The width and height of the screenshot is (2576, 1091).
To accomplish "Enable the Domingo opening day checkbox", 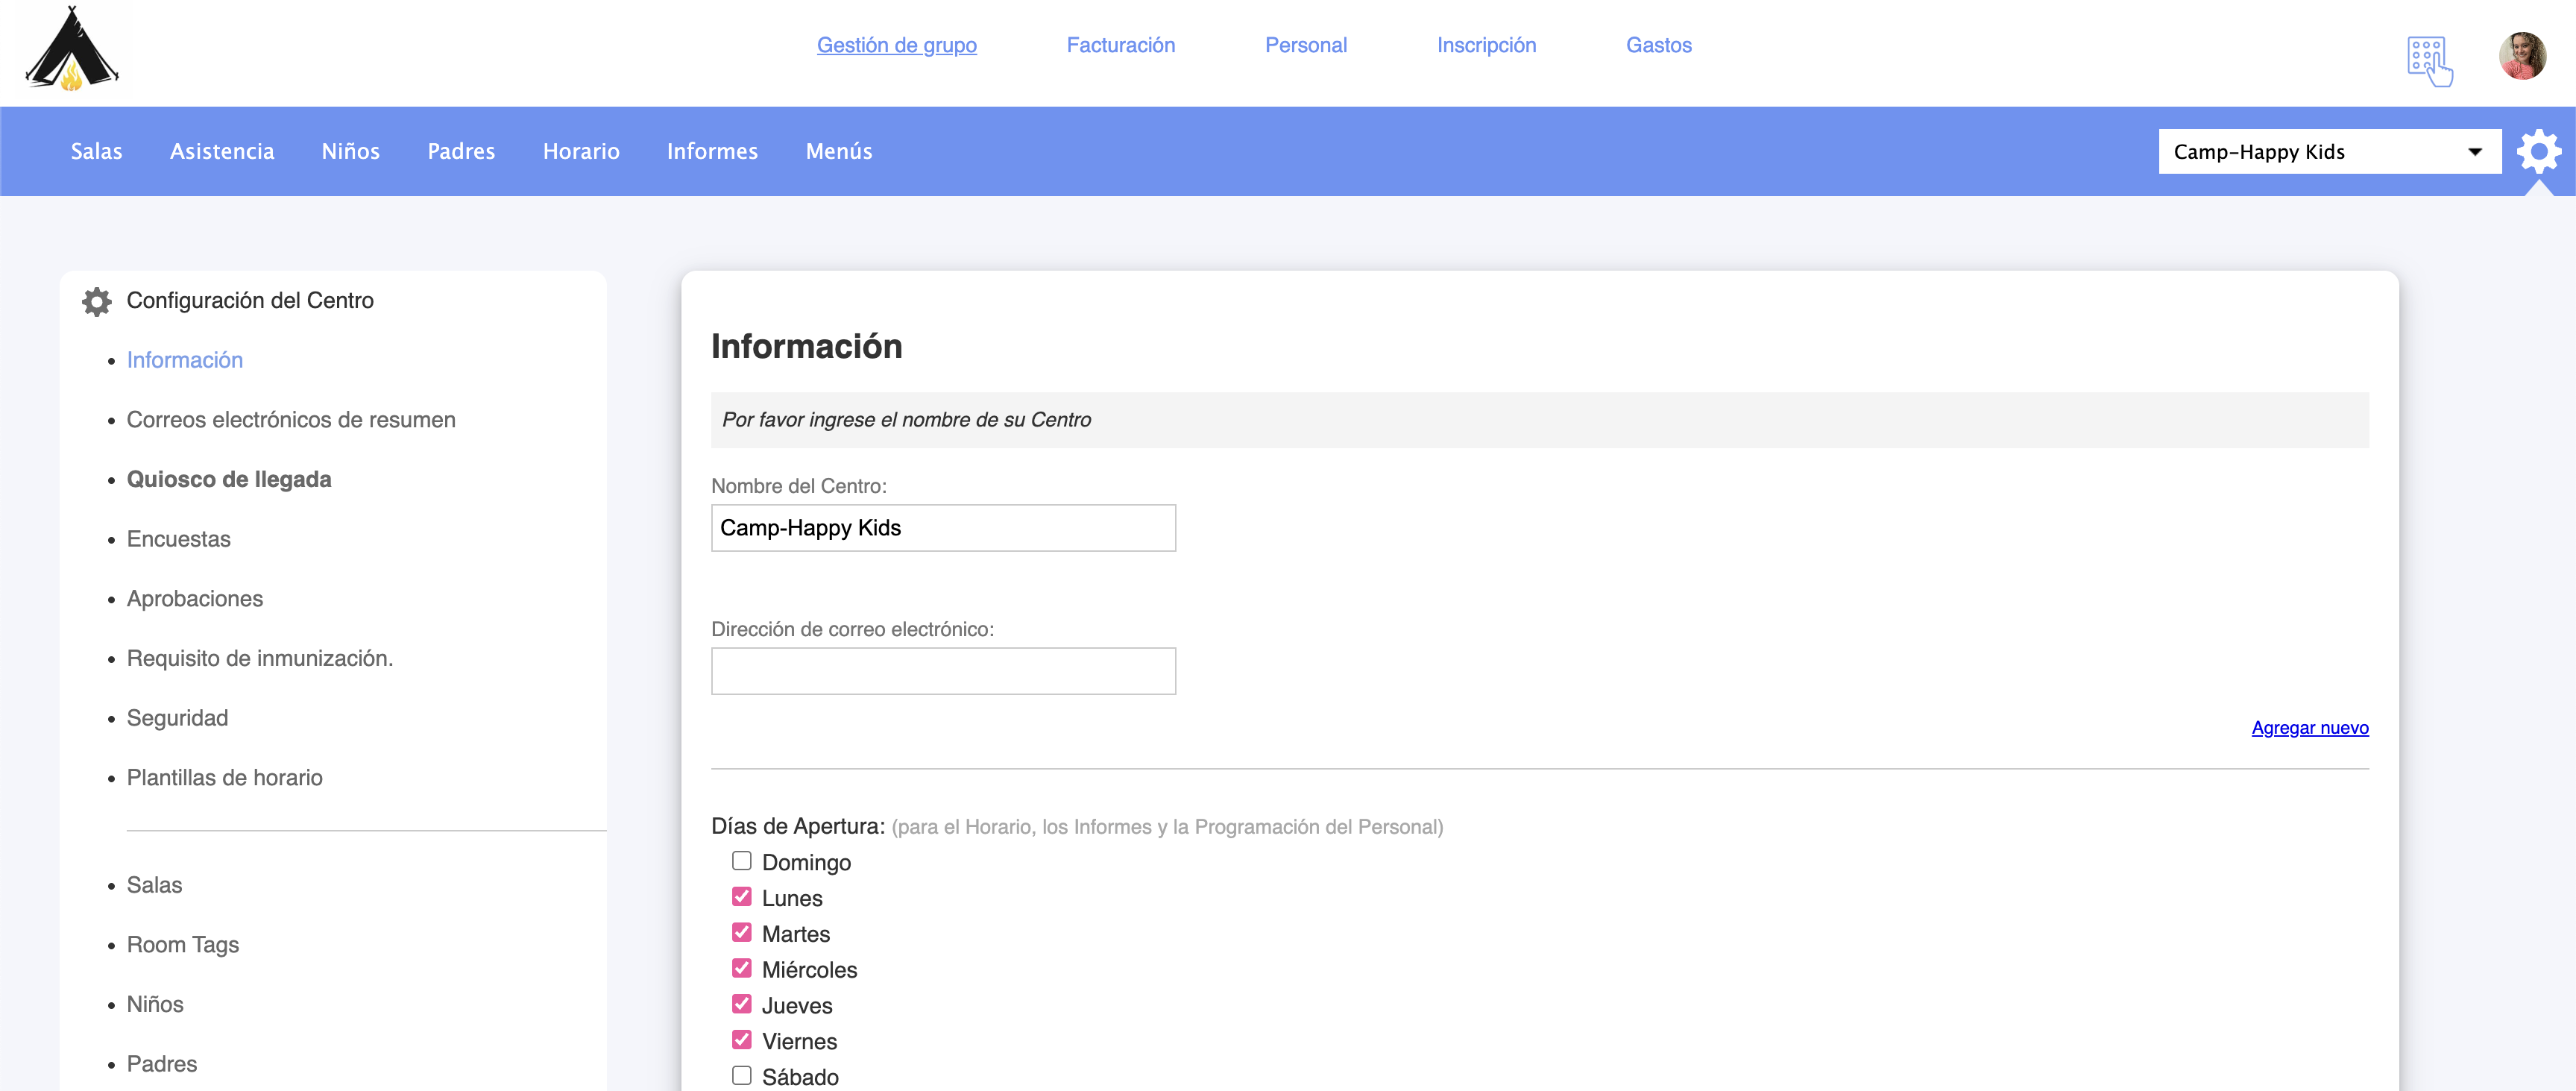I will 741,861.
